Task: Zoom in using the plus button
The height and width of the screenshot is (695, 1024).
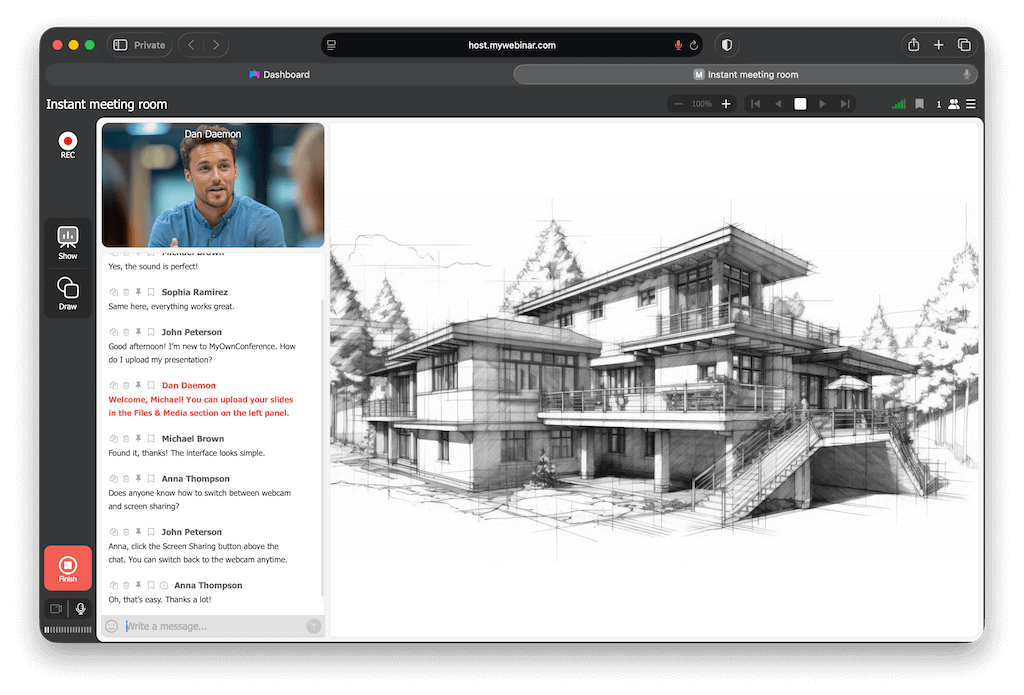Action: (x=724, y=103)
